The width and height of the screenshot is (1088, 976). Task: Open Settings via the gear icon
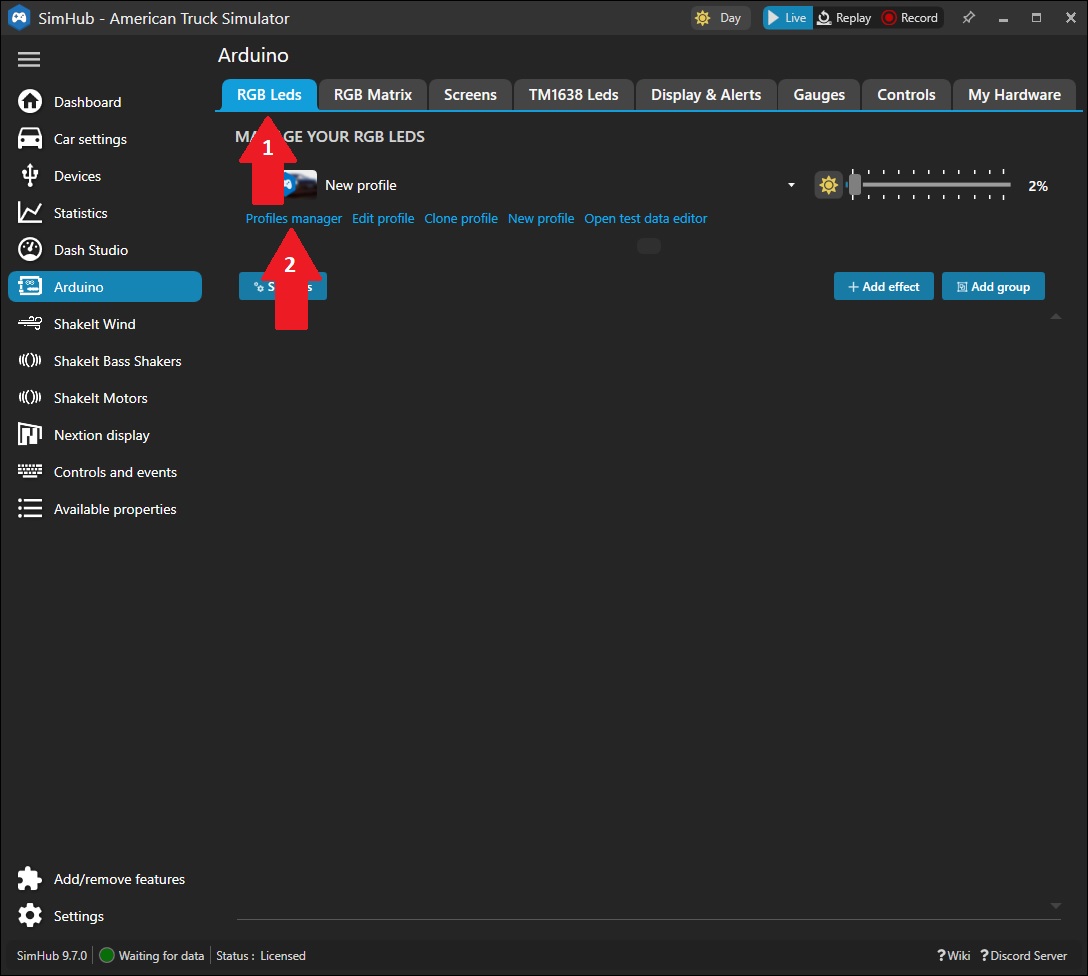tap(30, 916)
